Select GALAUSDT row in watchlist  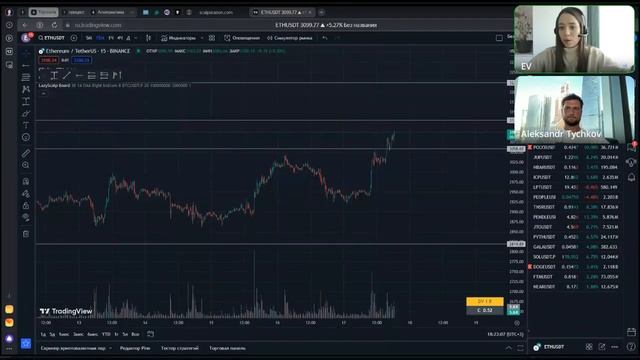click(x=576, y=247)
